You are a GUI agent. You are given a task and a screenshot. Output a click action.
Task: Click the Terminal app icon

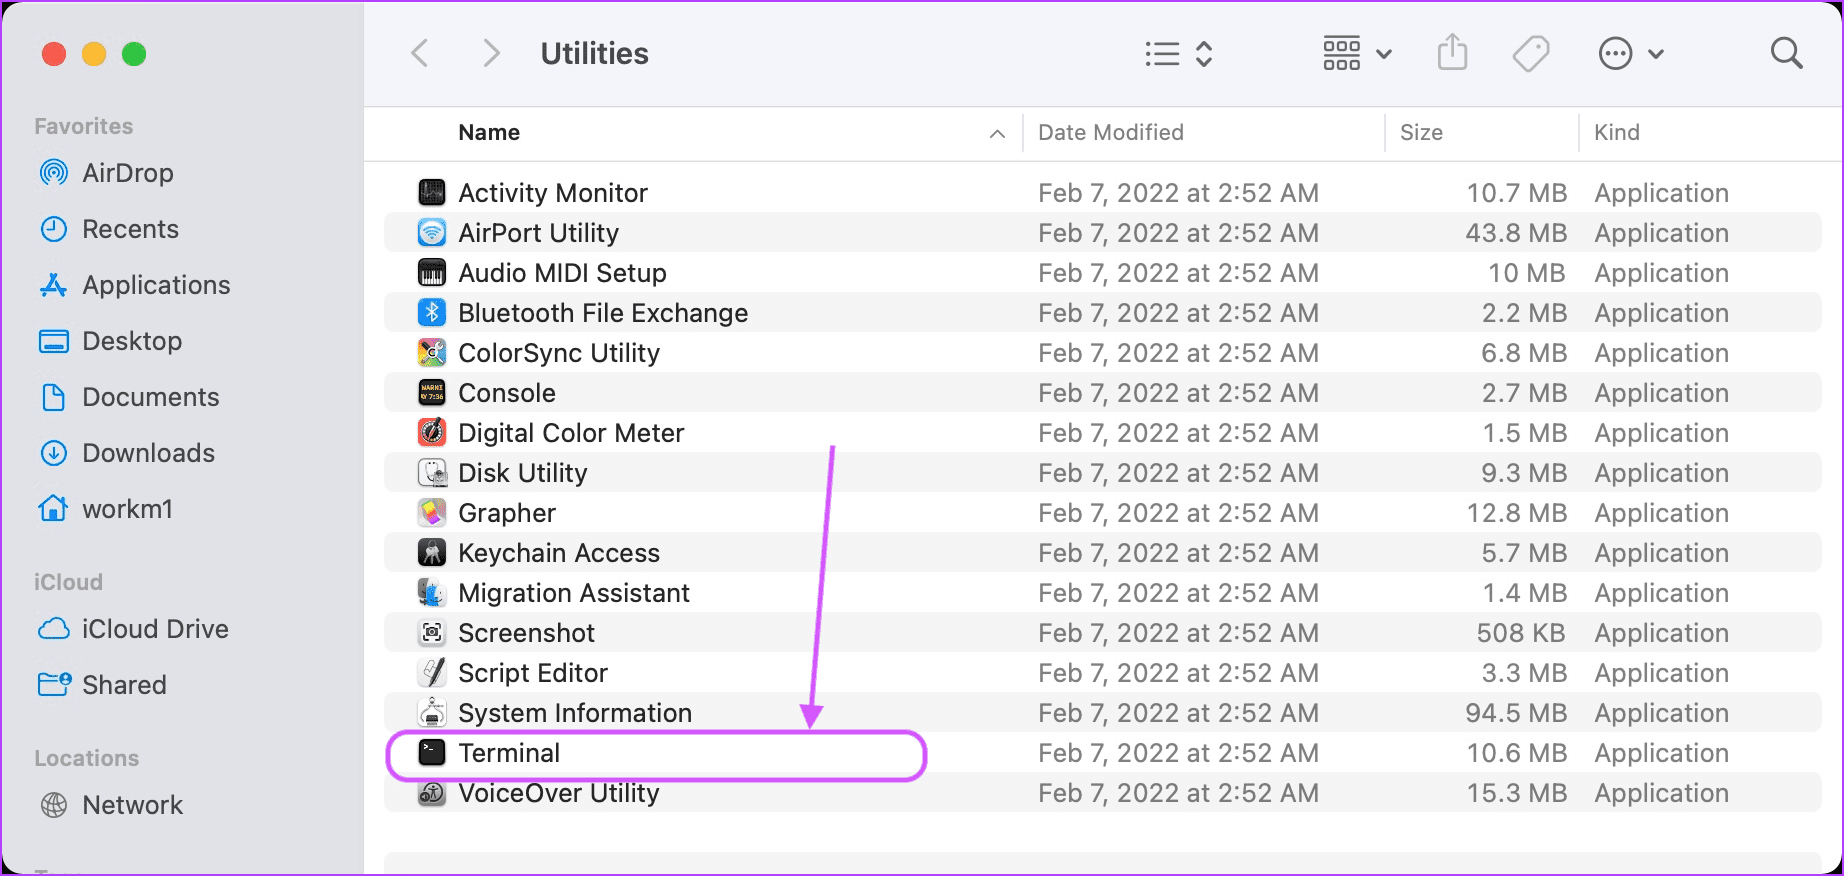point(432,752)
